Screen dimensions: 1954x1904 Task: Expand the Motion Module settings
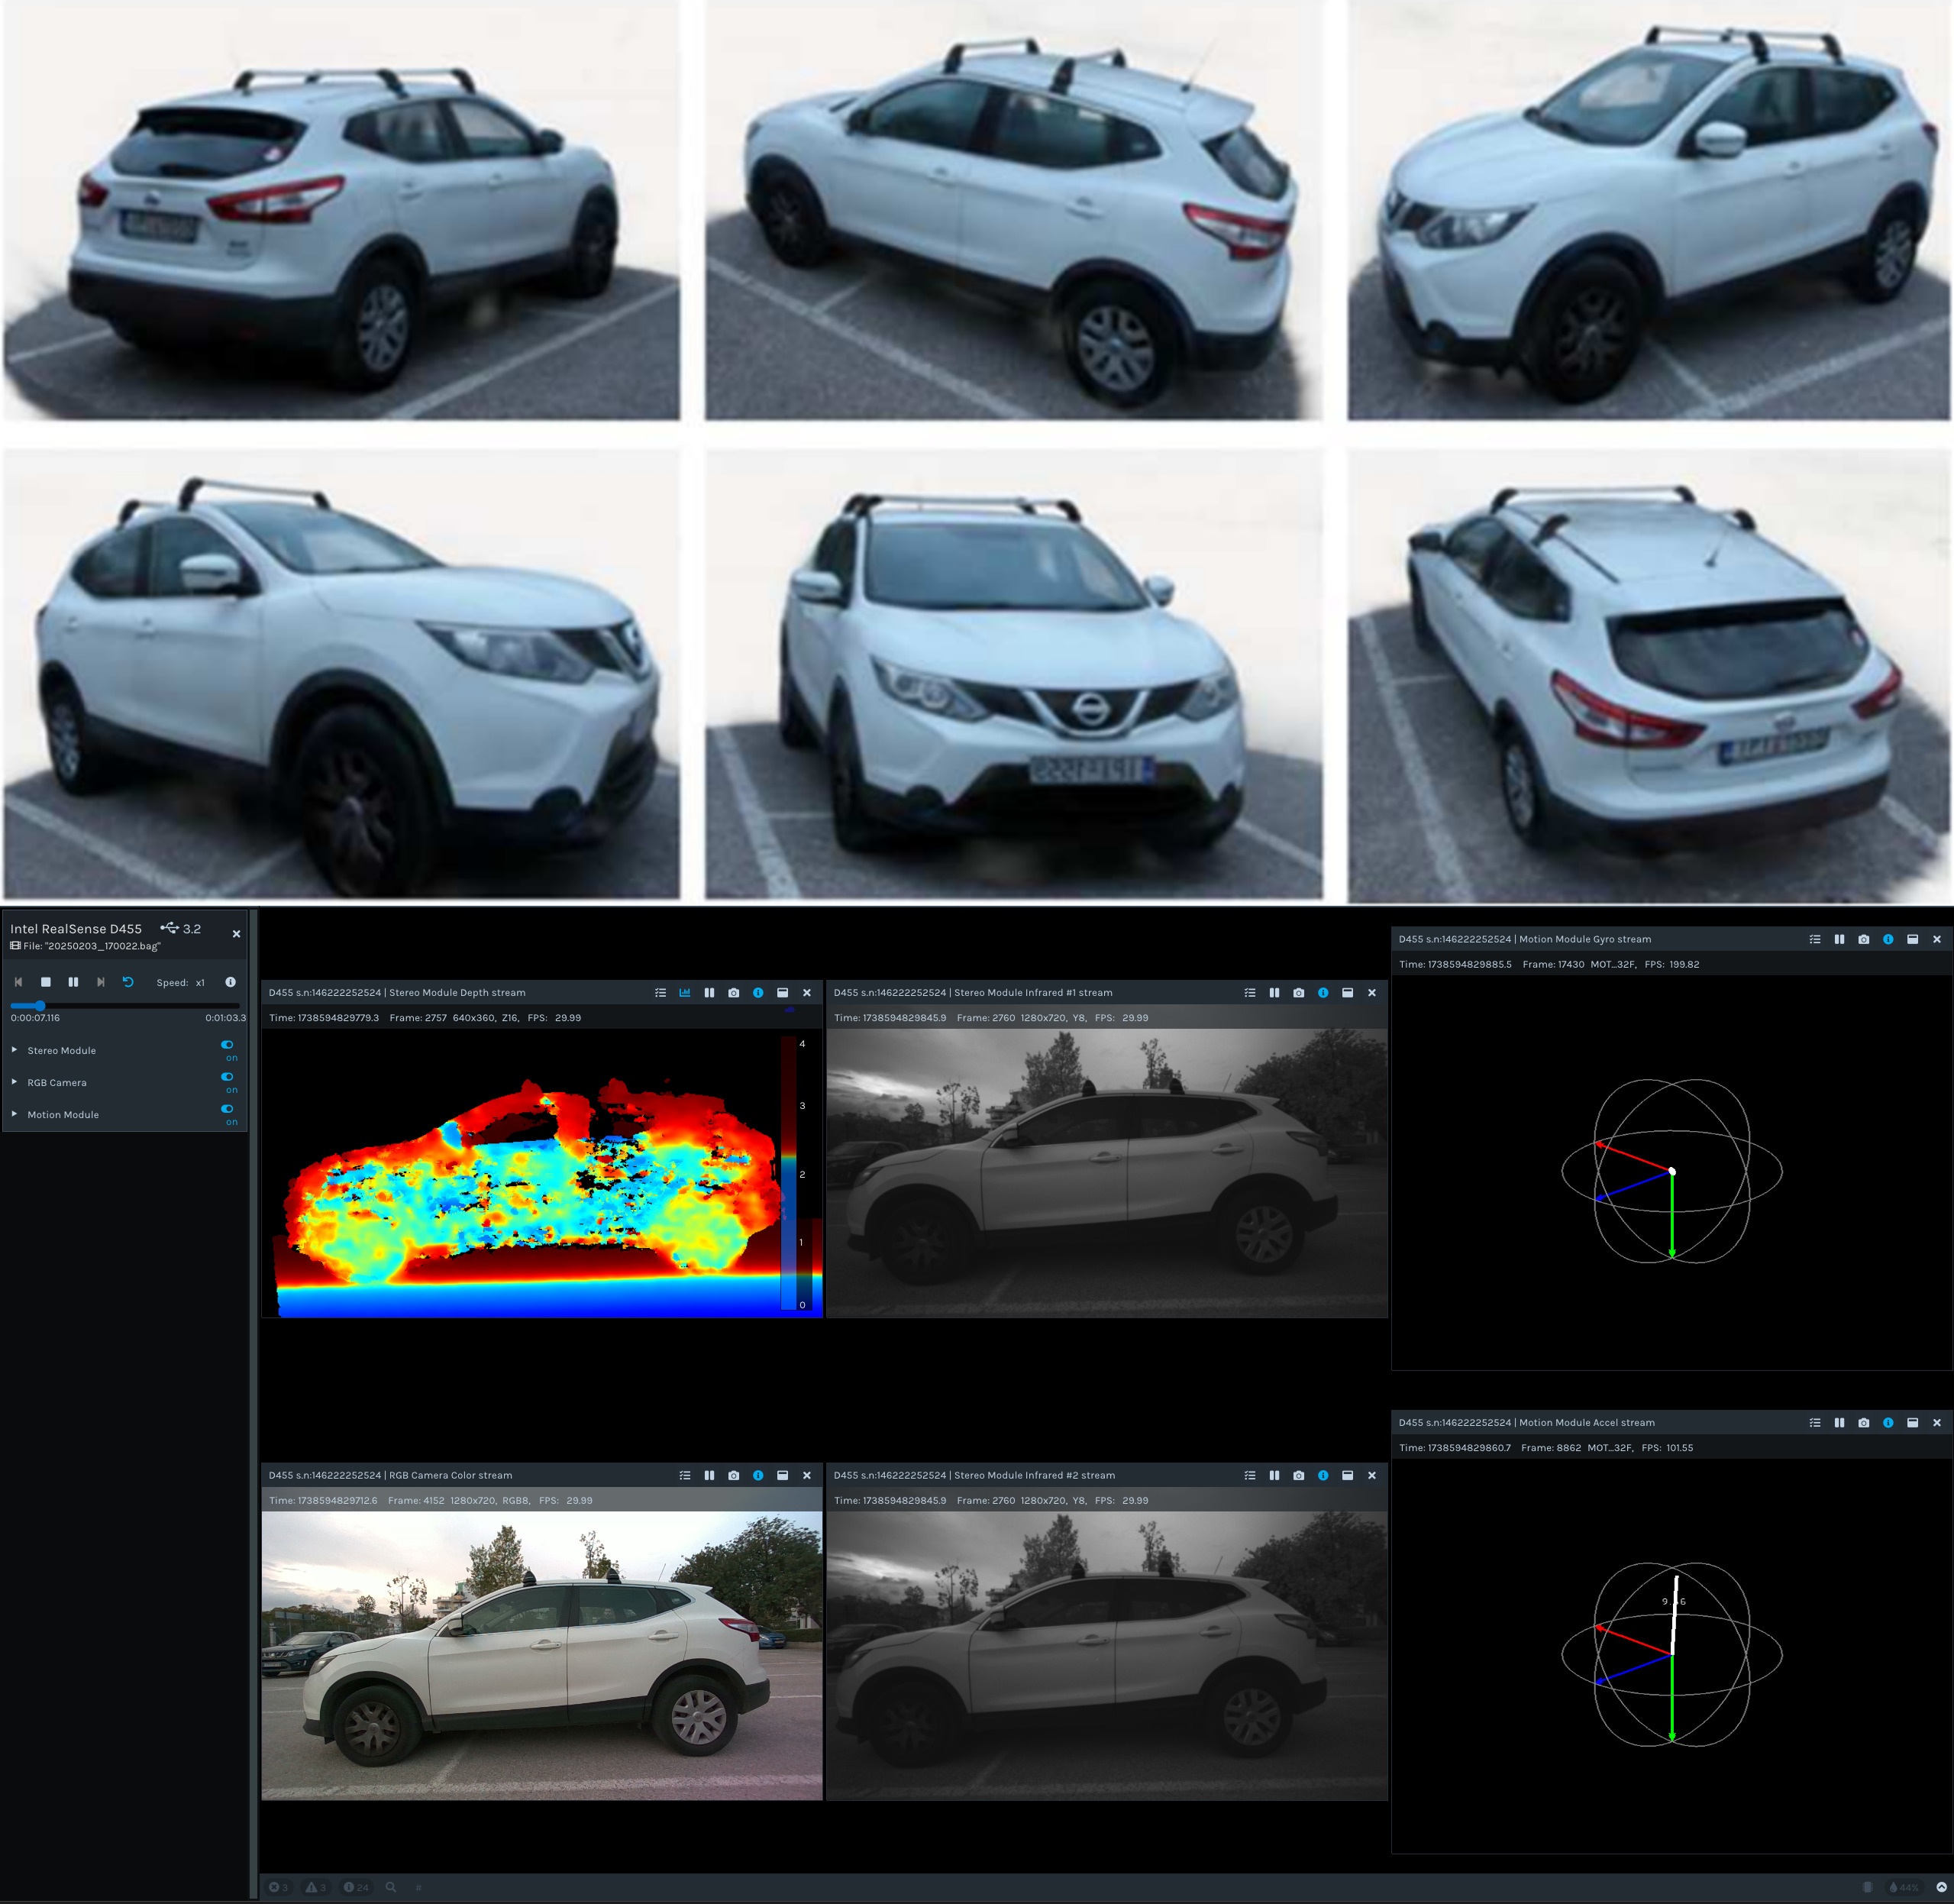point(14,1114)
